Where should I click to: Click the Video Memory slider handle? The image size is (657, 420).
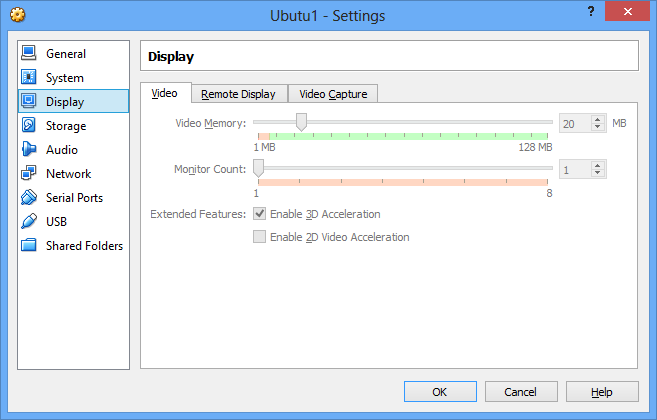click(x=301, y=122)
